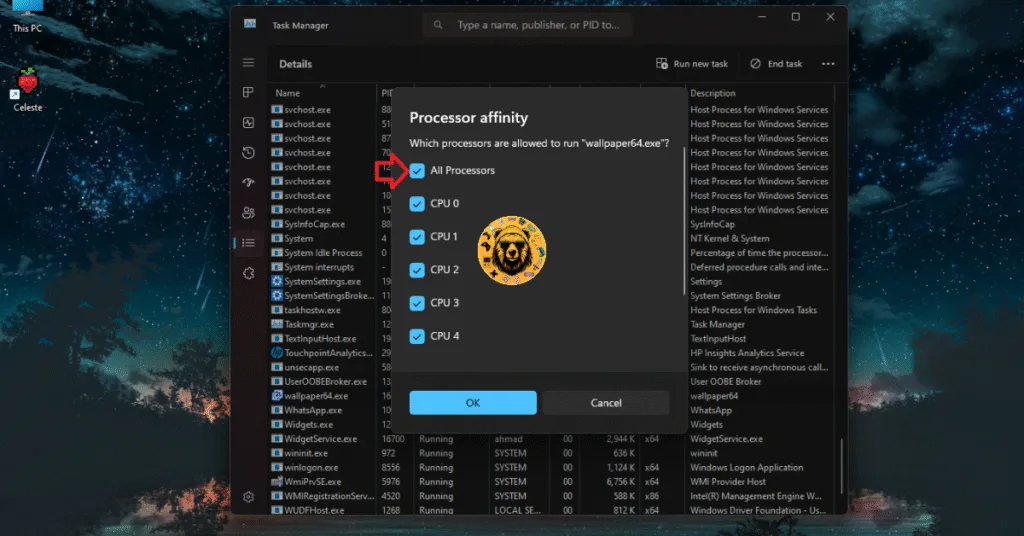Toggle the CPU 1 checkbox

pos(417,237)
